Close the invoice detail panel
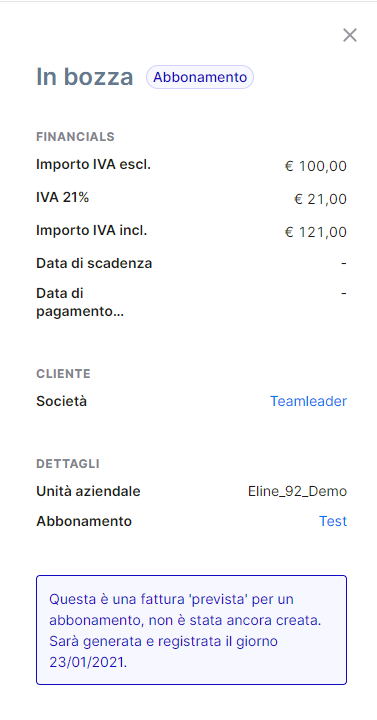 click(350, 35)
